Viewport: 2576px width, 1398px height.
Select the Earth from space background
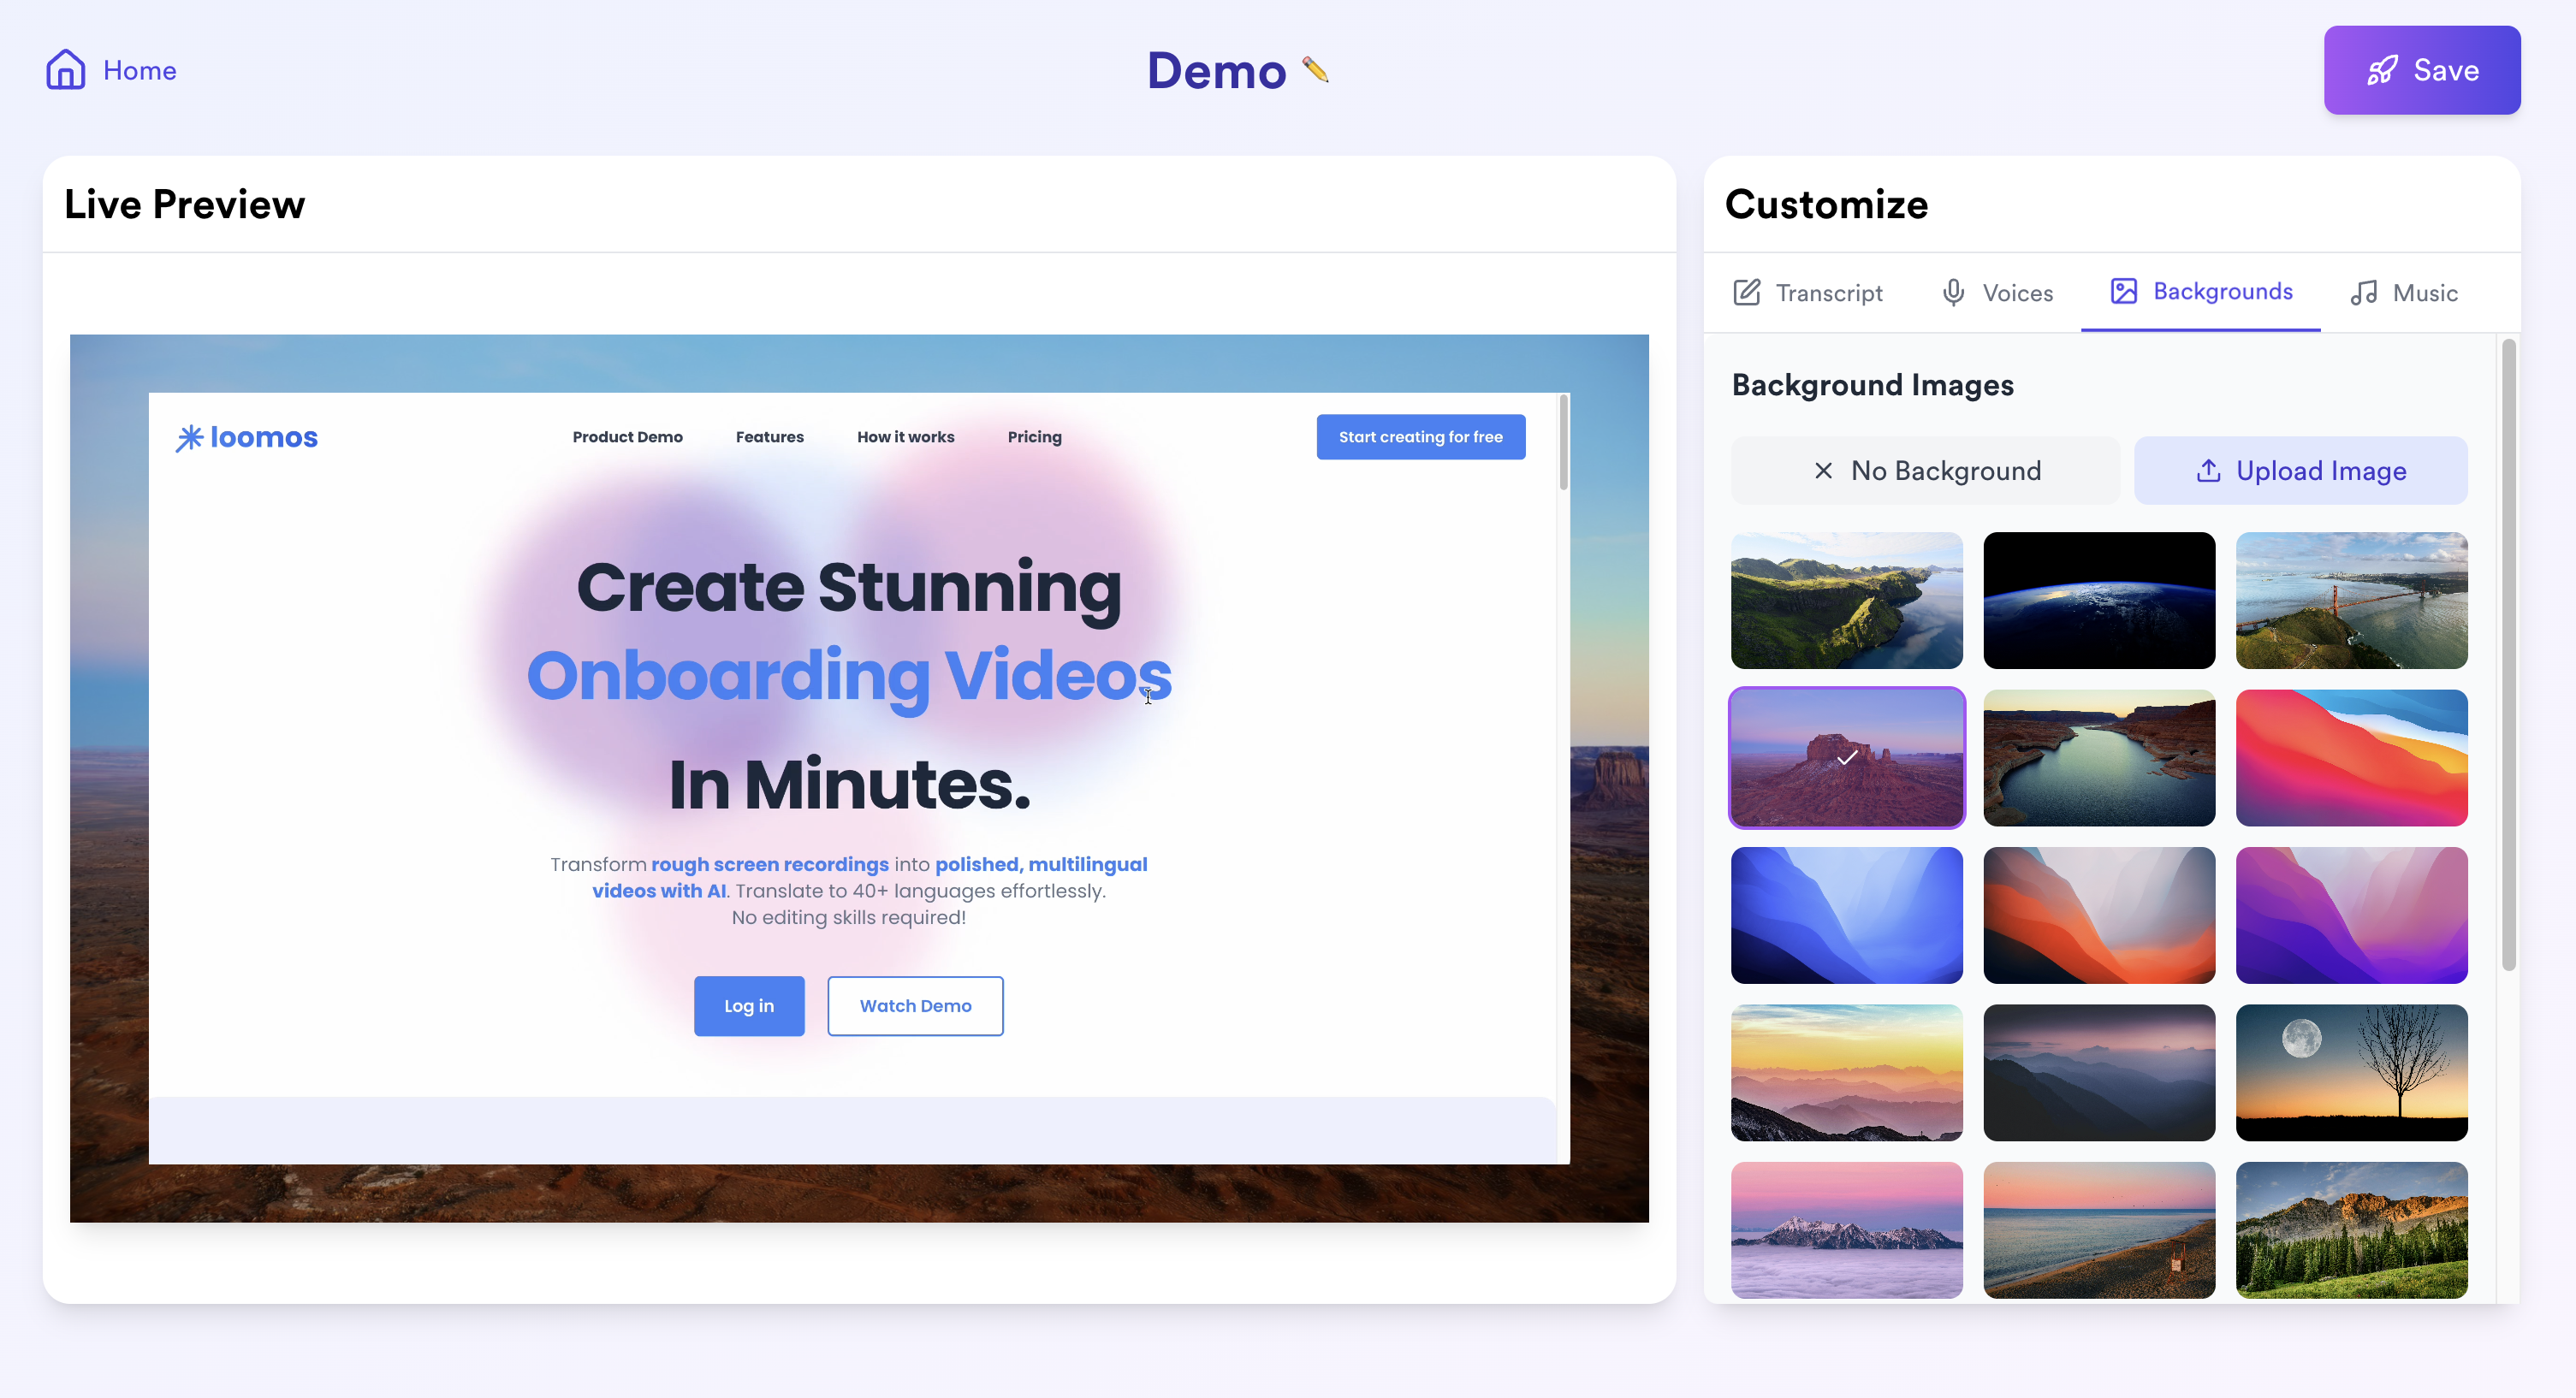2098,600
